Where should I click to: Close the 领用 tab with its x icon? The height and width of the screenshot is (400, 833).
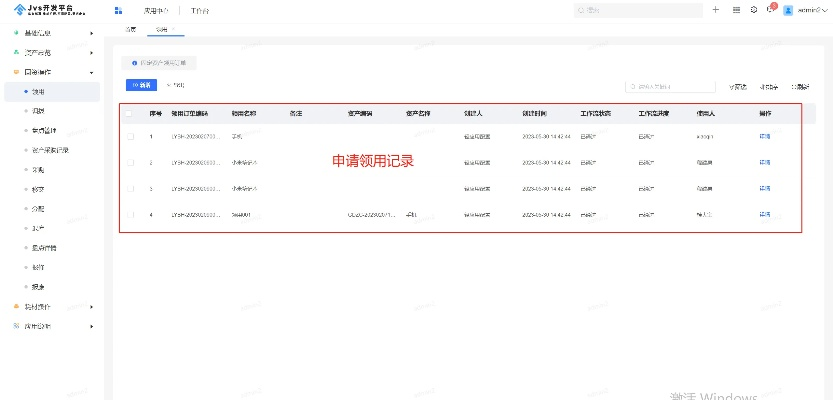pyautogui.click(x=173, y=29)
